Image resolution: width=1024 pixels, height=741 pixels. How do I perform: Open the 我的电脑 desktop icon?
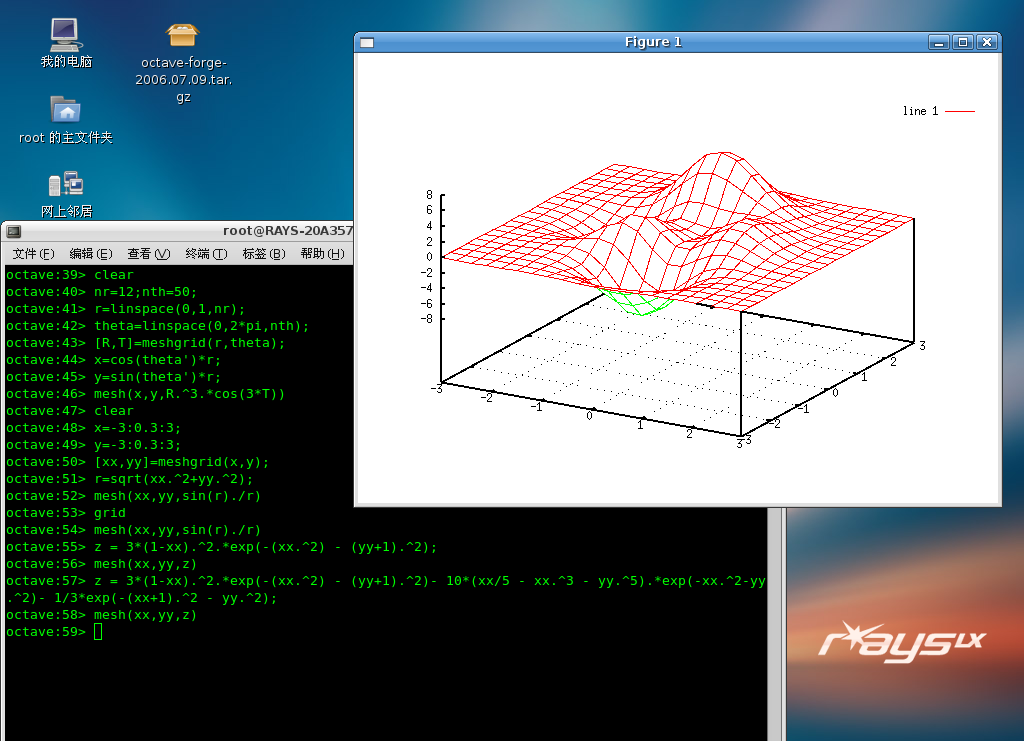[x=66, y=36]
